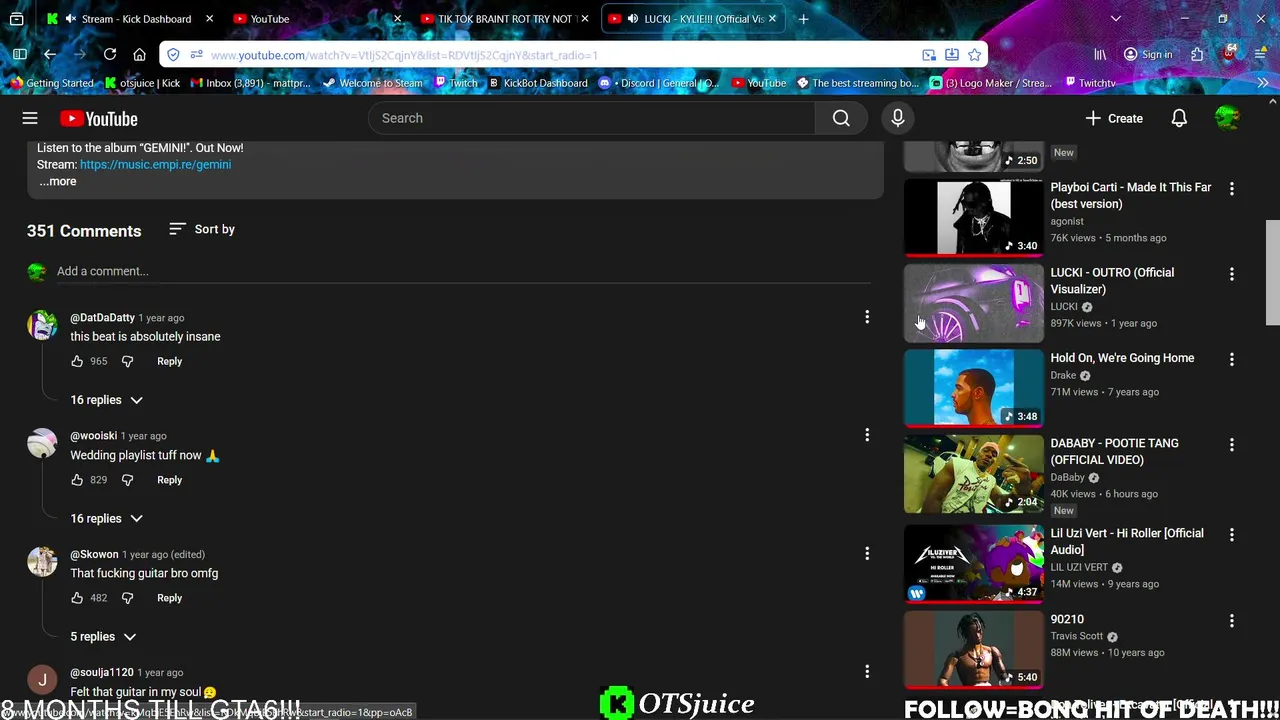This screenshot has height=720, width=1280.
Task: Go to the browser home page
Action: point(140,55)
